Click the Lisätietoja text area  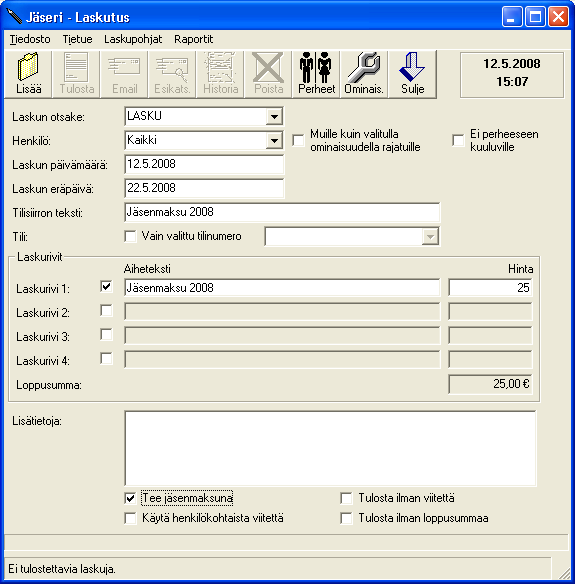coord(330,448)
